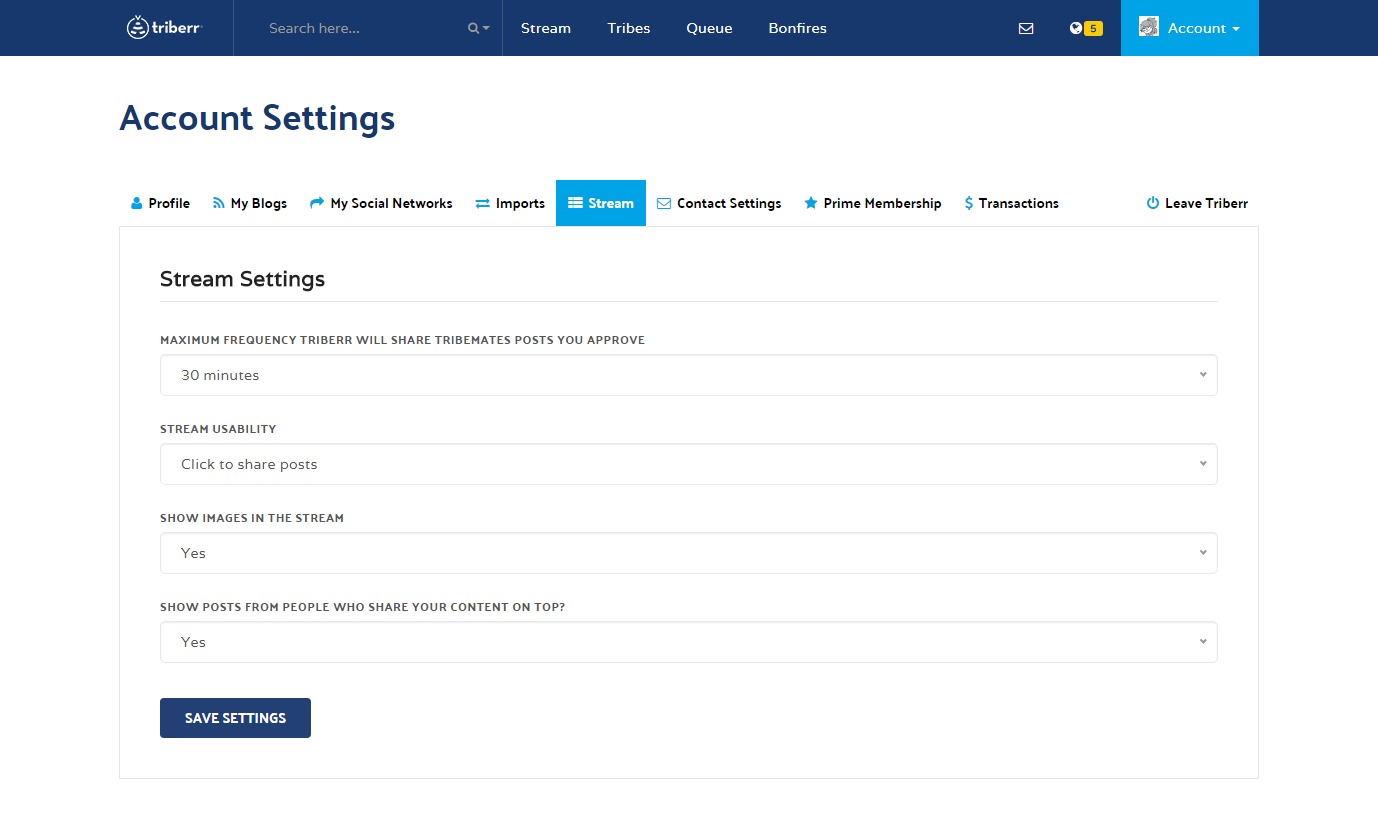Expand Show Images in the Stream dropdown
Viewport: 1378px width, 834px height.
point(688,553)
